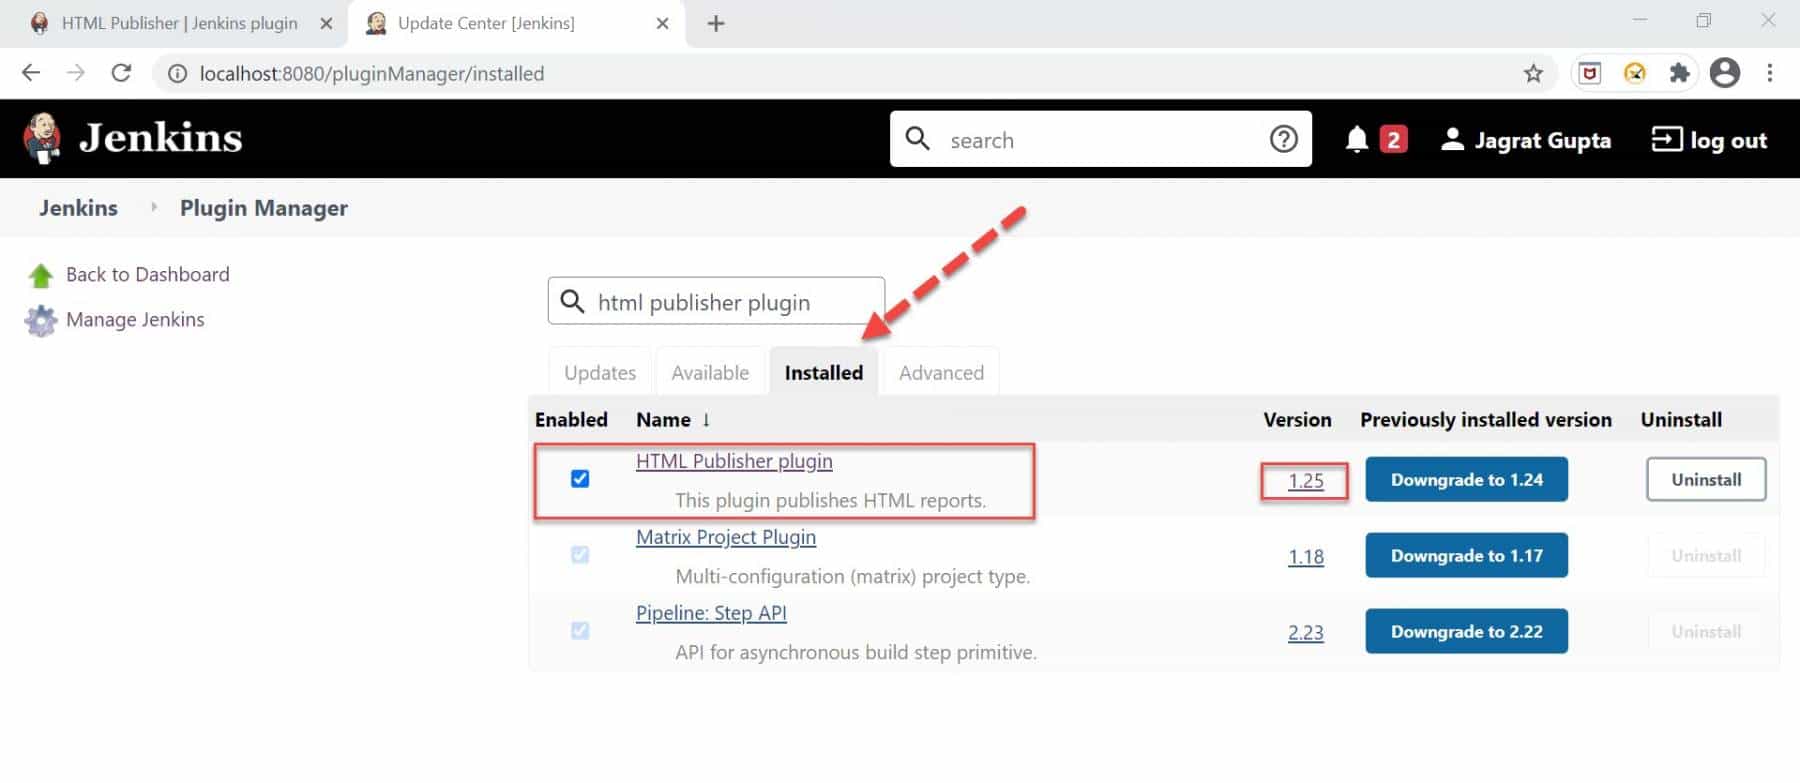Switch to the Updates tab
This screenshot has height=783, width=1800.
(x=600, y=372)
